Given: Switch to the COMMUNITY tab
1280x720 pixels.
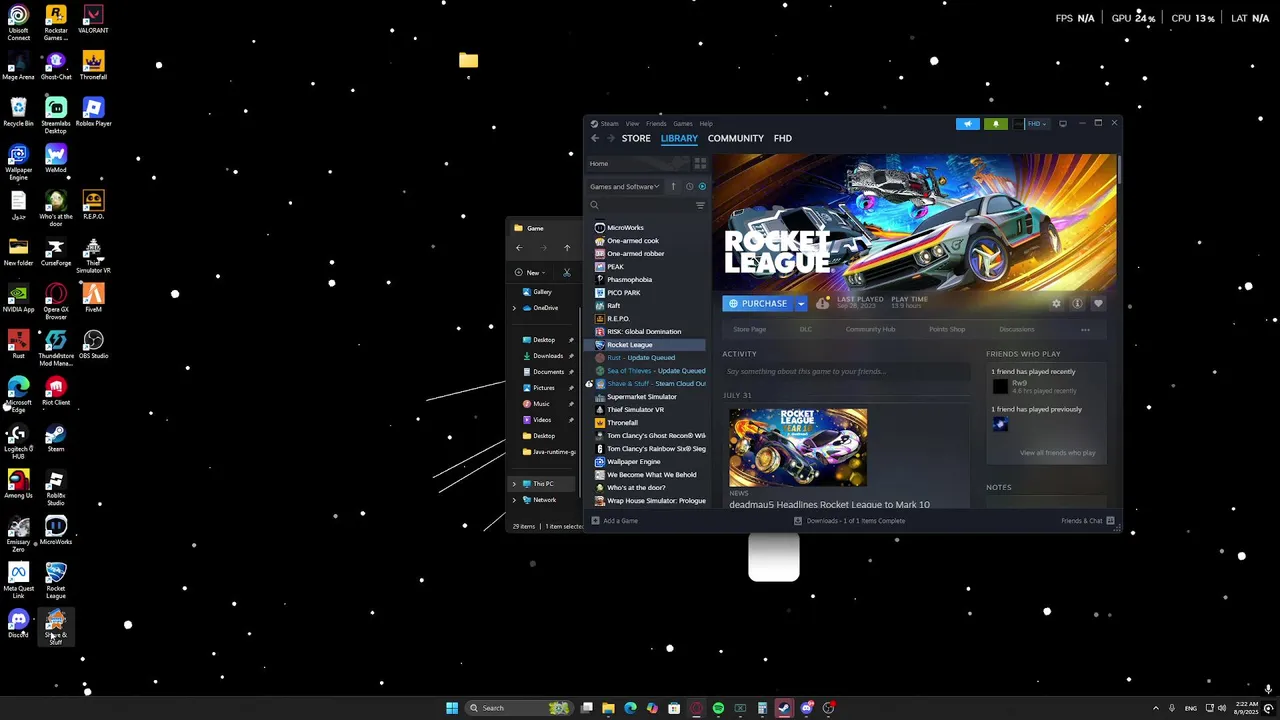Looking at the screenshot, I should click(x=736, y=139).
